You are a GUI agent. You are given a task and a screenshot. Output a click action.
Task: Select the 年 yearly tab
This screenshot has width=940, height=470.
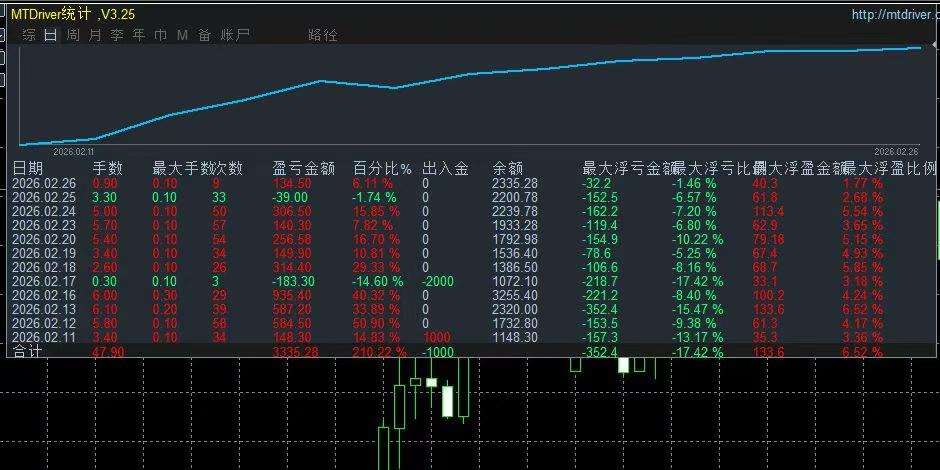pos(138,35)
